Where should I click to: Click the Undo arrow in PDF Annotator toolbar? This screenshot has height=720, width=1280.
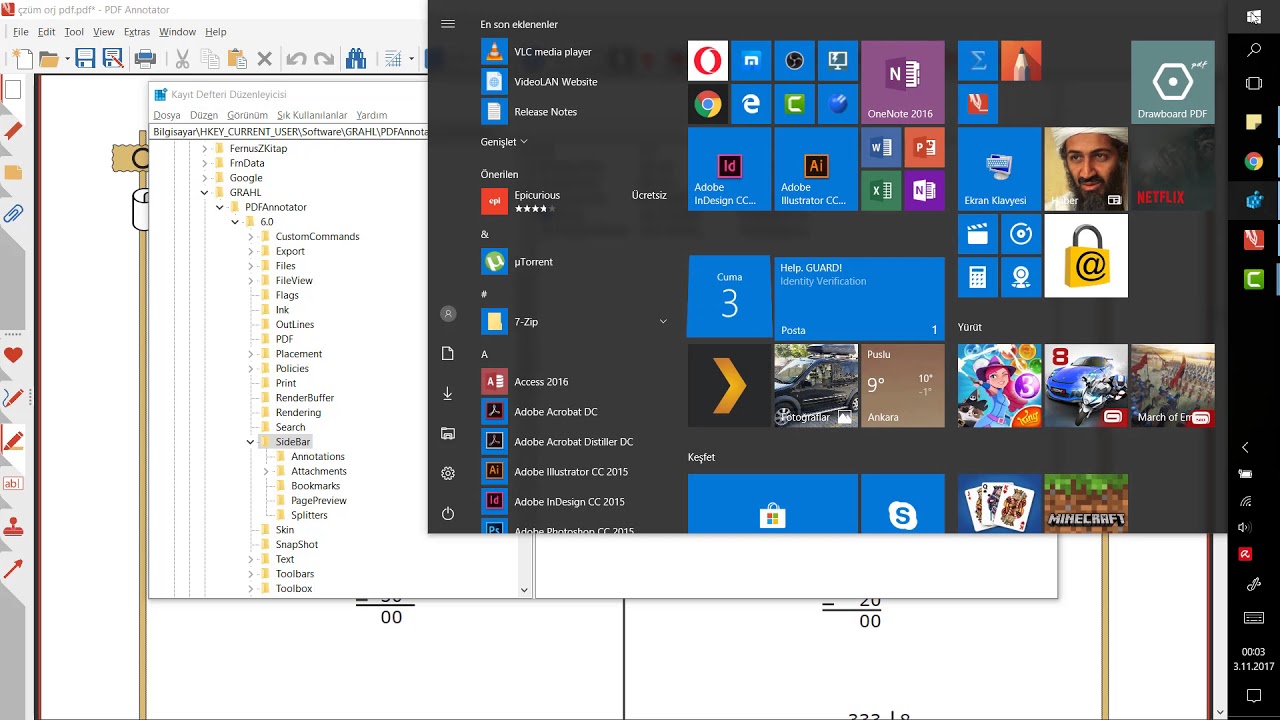(x=296, y=59)
